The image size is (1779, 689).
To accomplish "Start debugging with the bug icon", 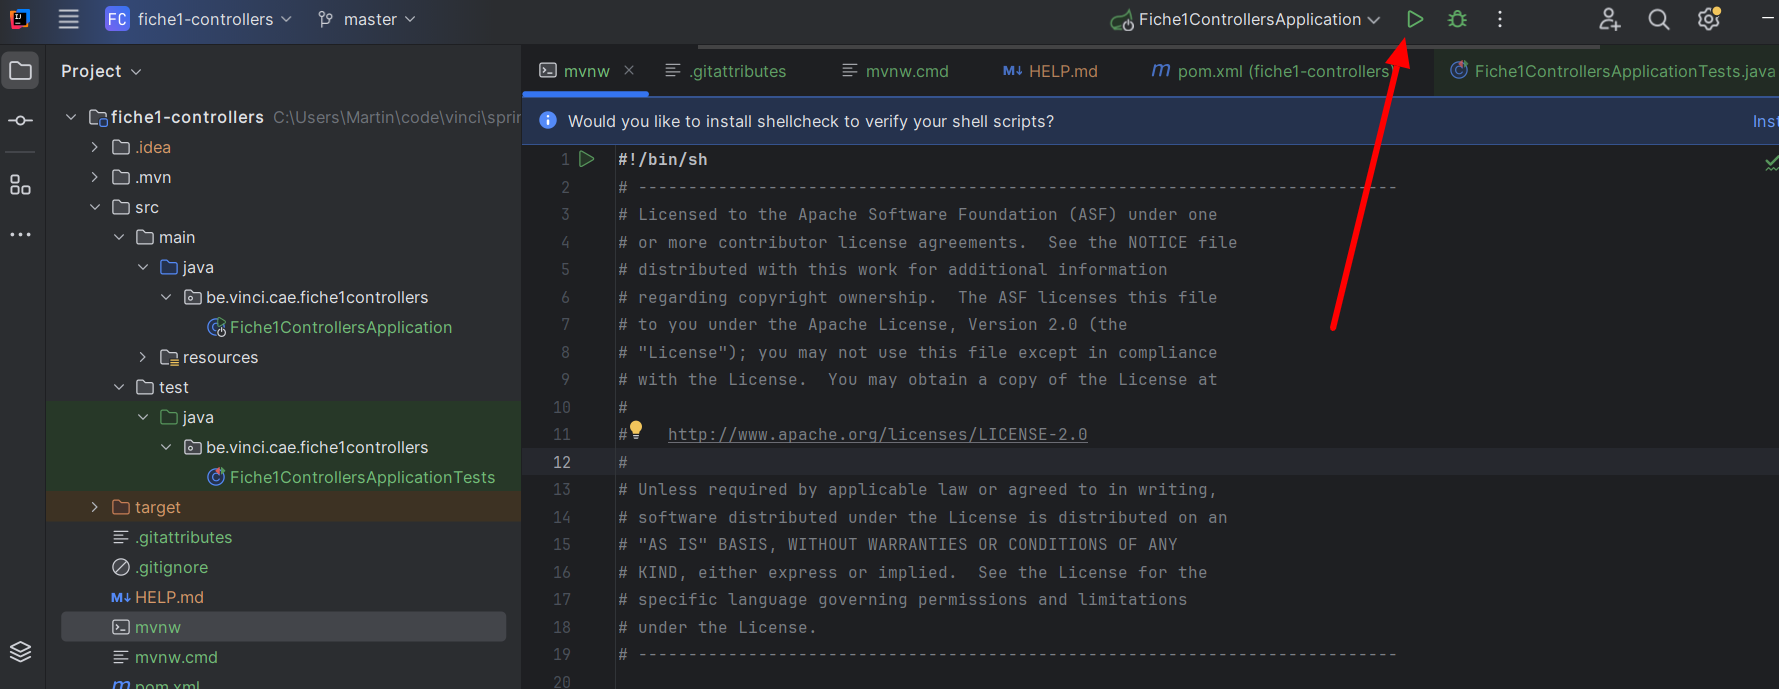I will [x=1457, y=19].
